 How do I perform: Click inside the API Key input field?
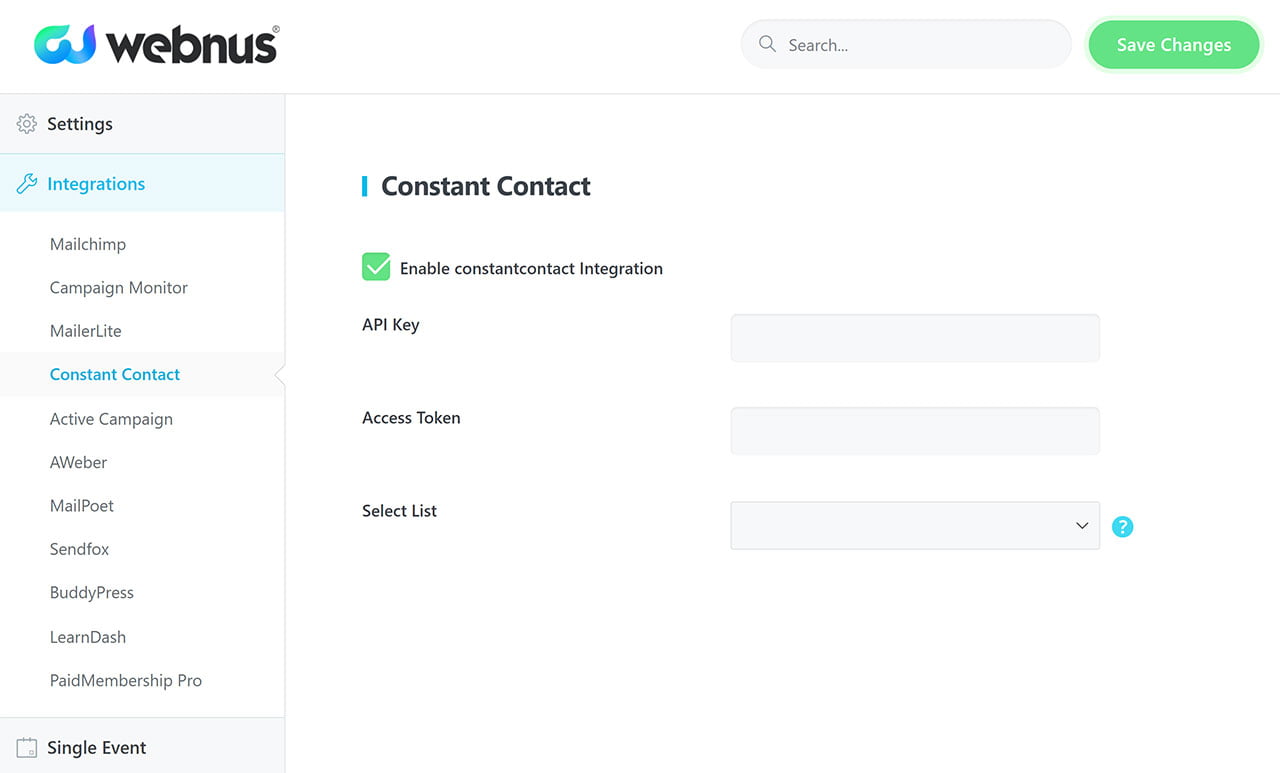click(x=914, y=337)
